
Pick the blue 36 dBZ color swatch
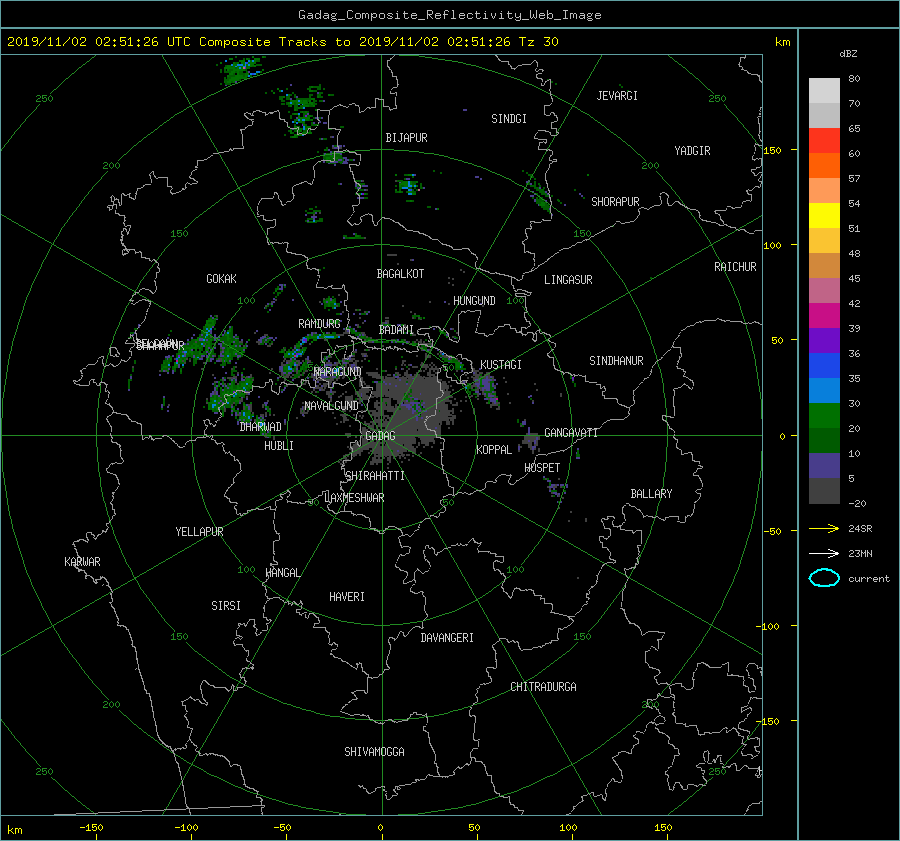tap(824, 365)
